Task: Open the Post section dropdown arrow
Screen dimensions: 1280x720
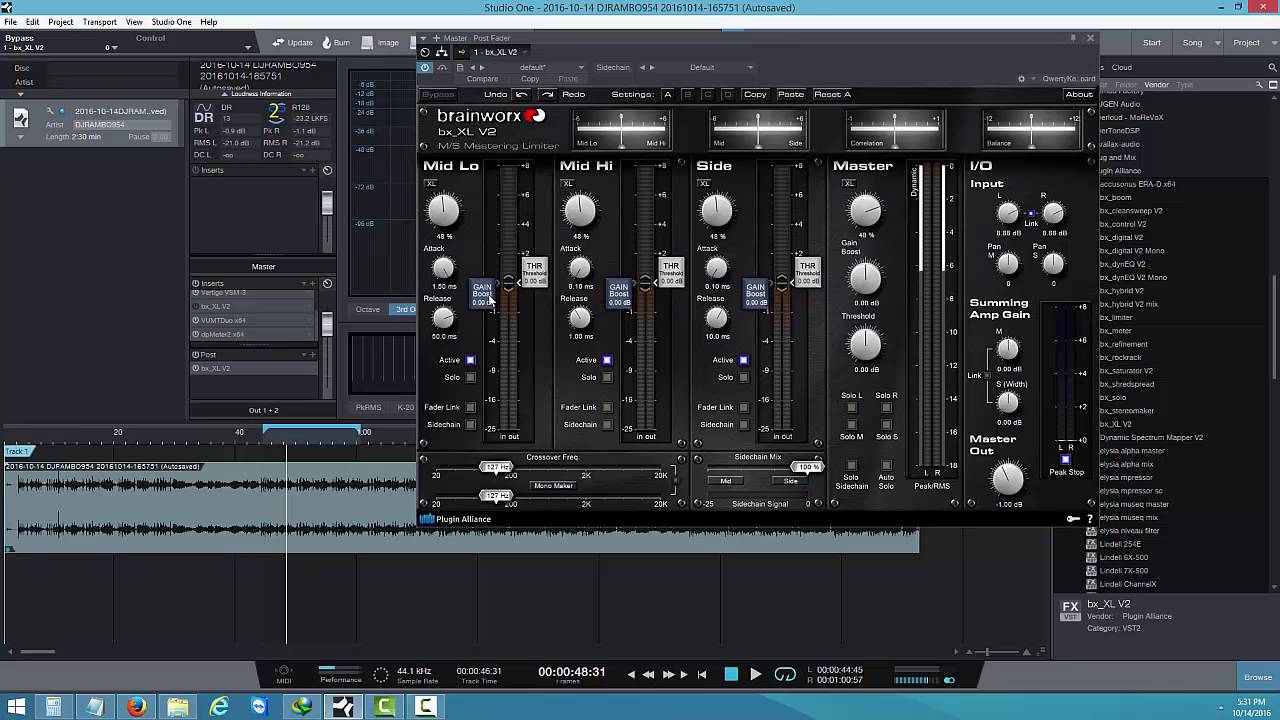Action: coord(302,354)
